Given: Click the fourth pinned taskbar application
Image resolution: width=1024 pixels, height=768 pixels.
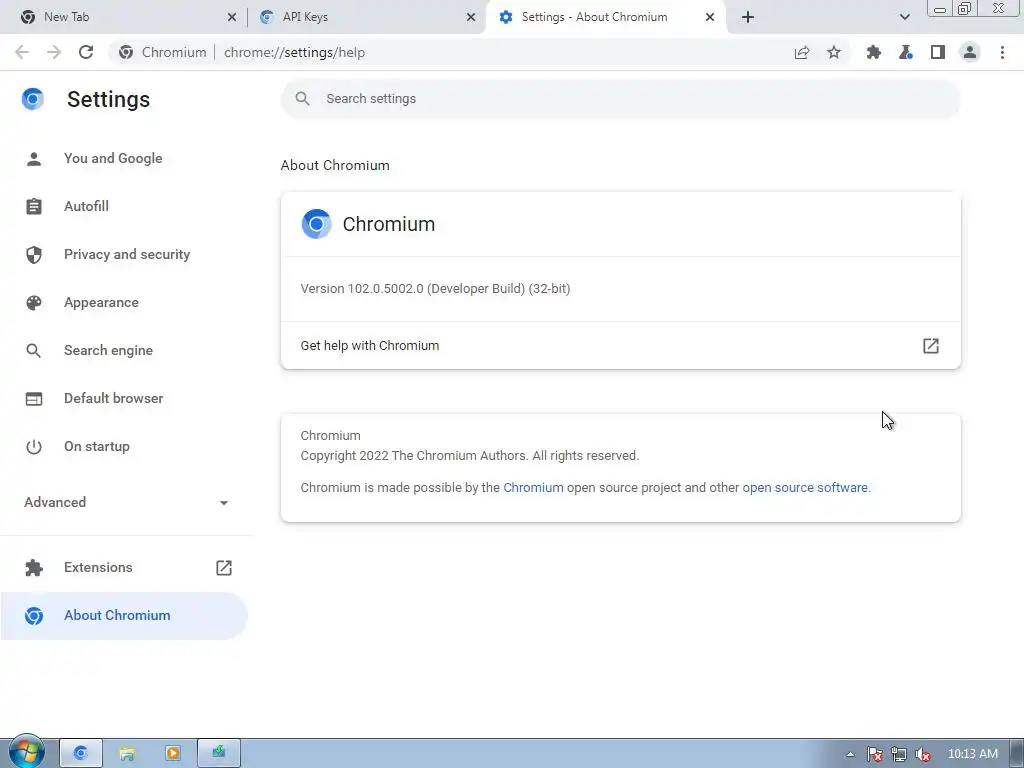Looking at the screenshot, I should click(x=219, y=754).
